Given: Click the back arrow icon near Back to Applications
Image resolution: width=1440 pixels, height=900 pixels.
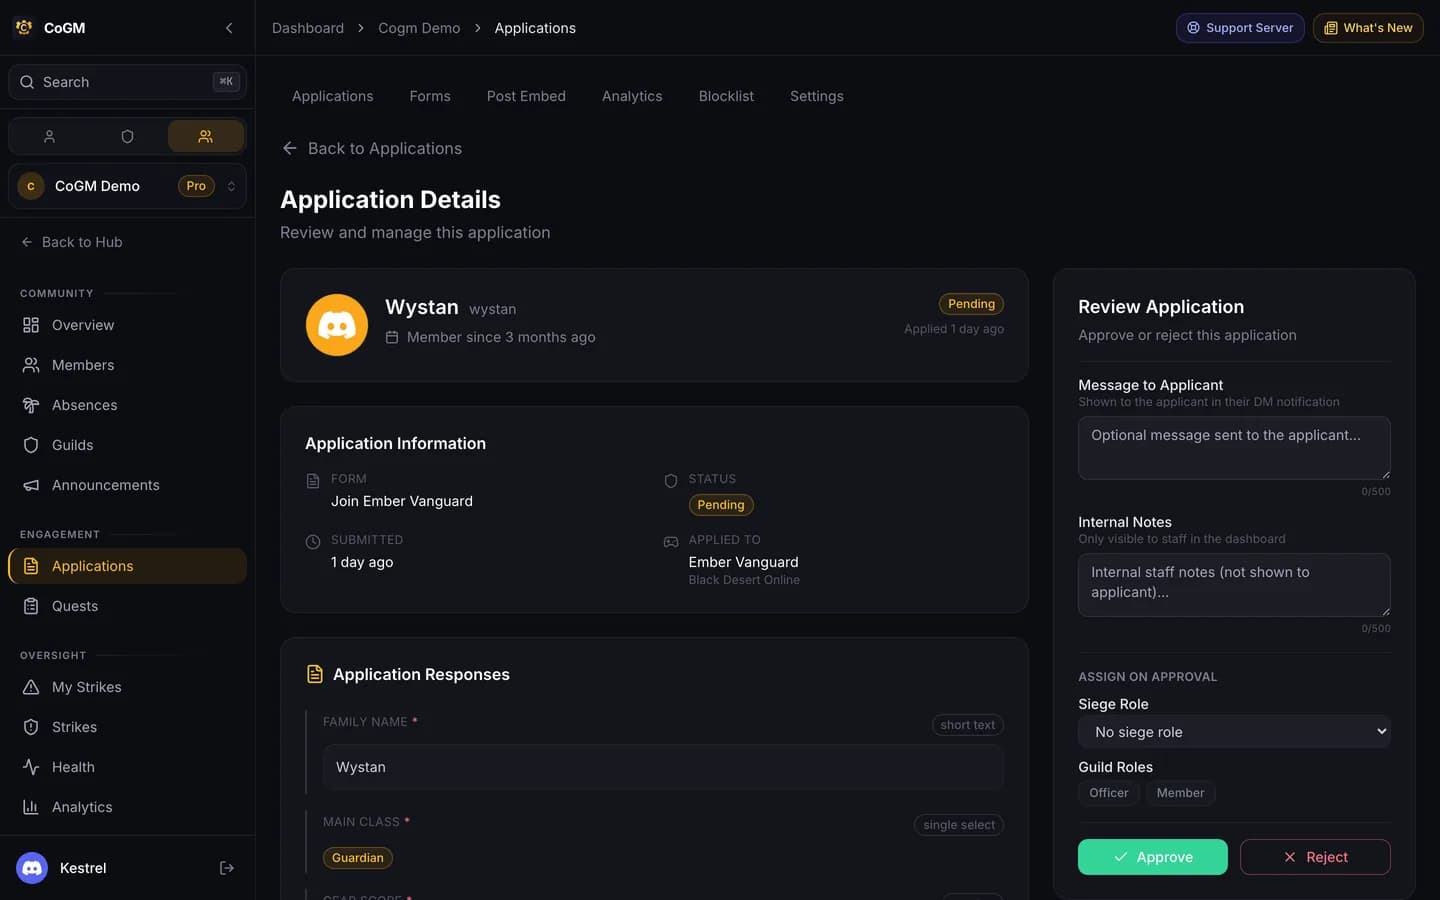Looking at the screenshot, I should pos(290,148).
